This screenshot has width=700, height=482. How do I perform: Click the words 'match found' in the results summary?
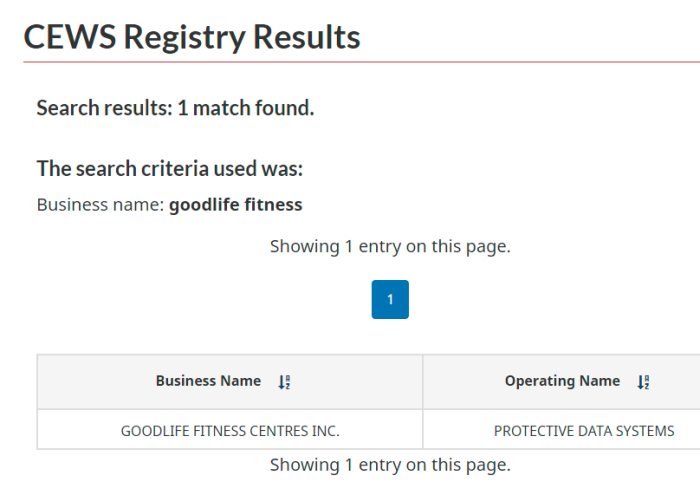[254, 108]
